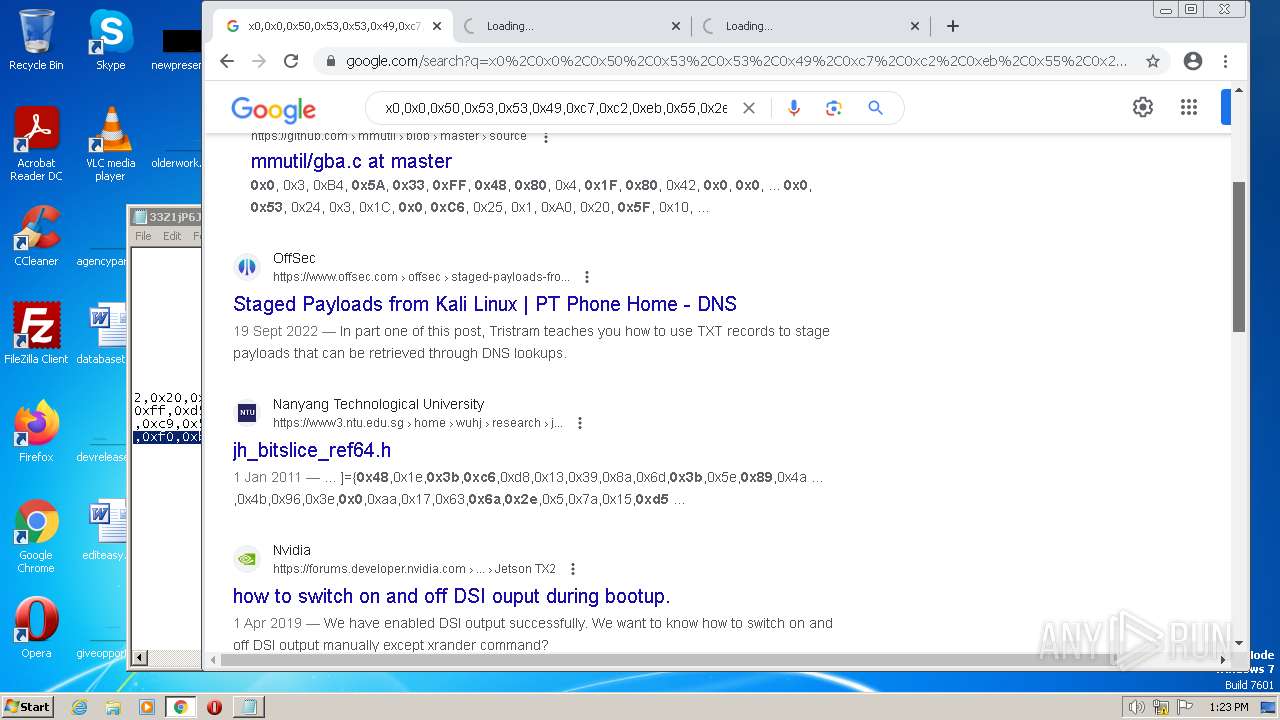The width and height of the screenshot is (1280, 720).
Task: Open Google quick settings gear
Action: coord(1143,107)
